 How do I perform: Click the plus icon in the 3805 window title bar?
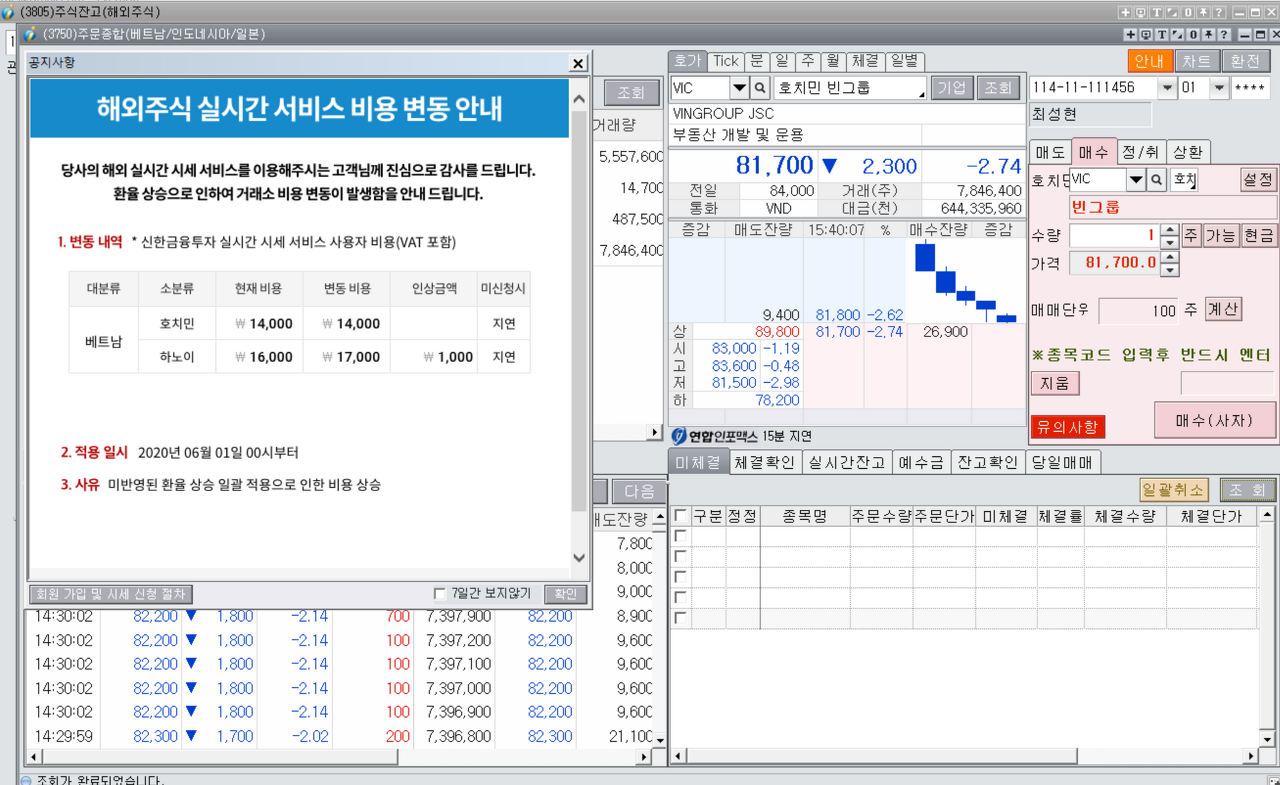(x=1125, y=12)
